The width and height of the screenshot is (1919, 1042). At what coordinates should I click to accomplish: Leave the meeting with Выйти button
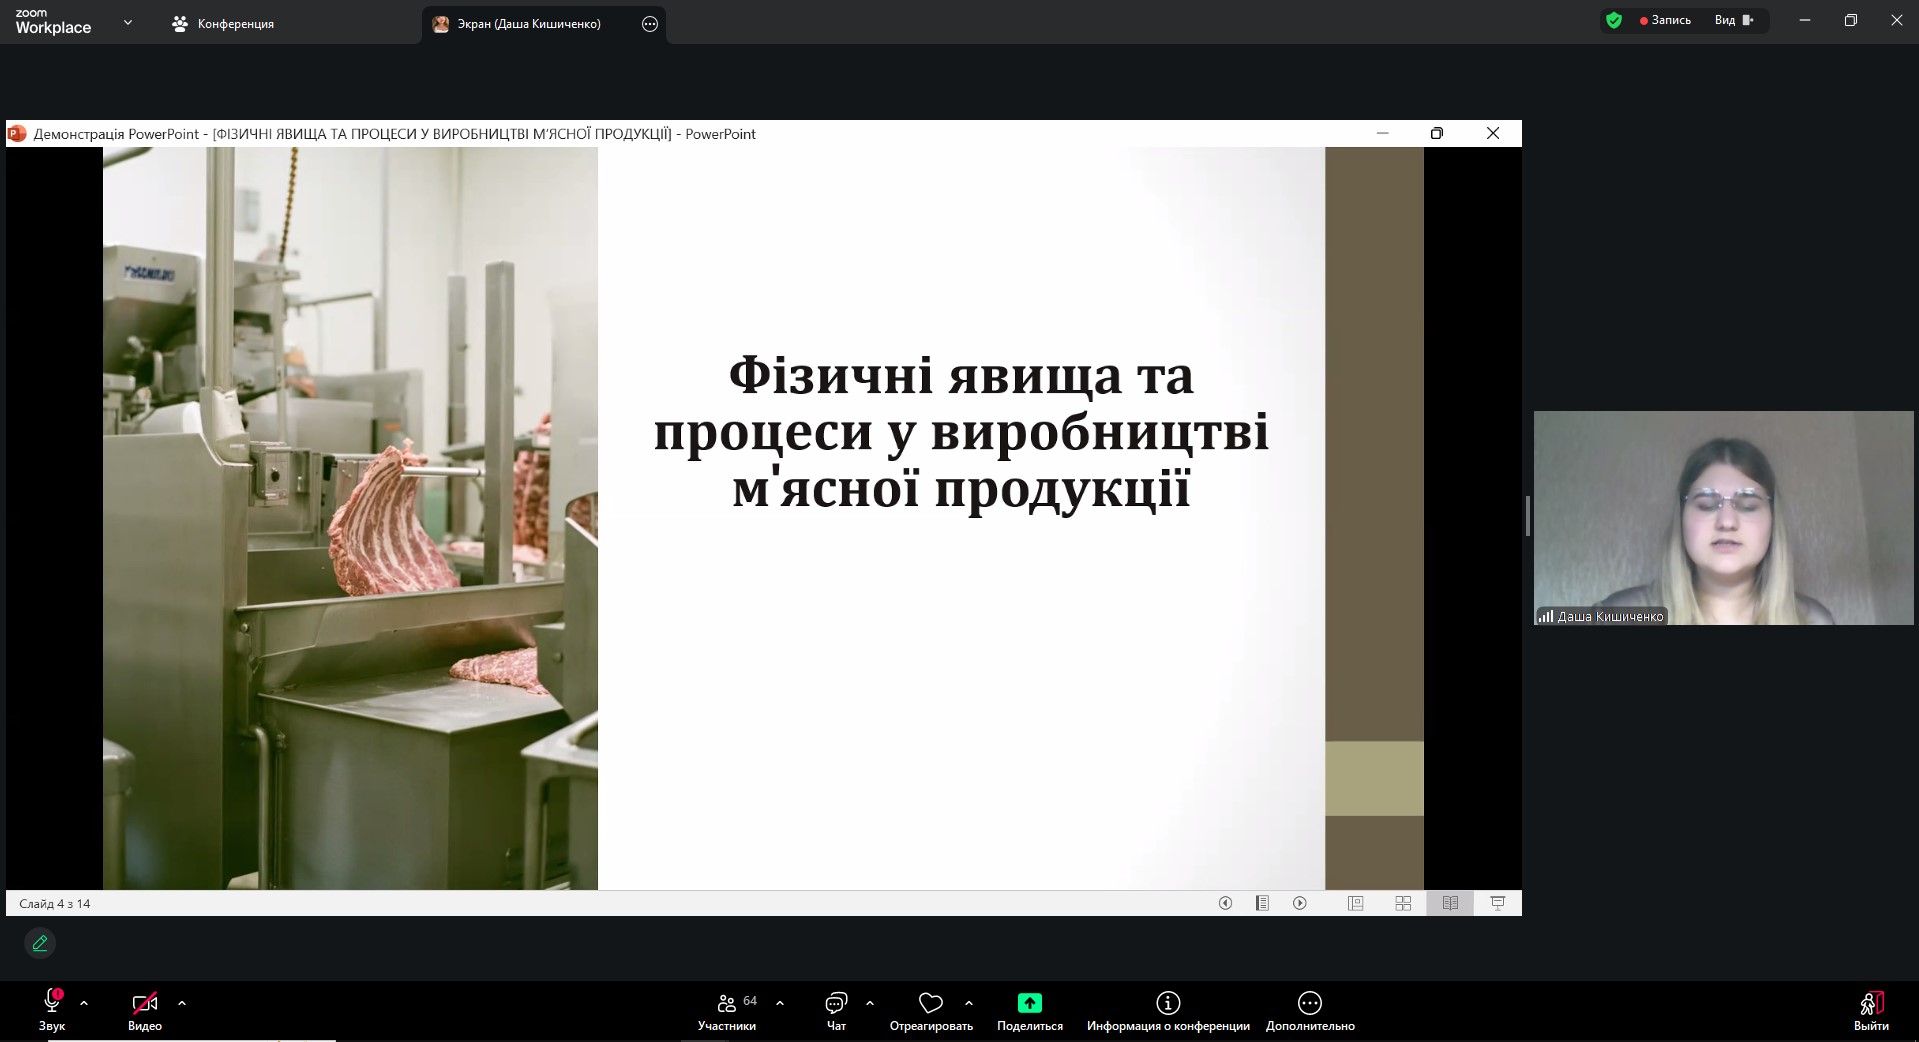(x=1870, y=1010)
